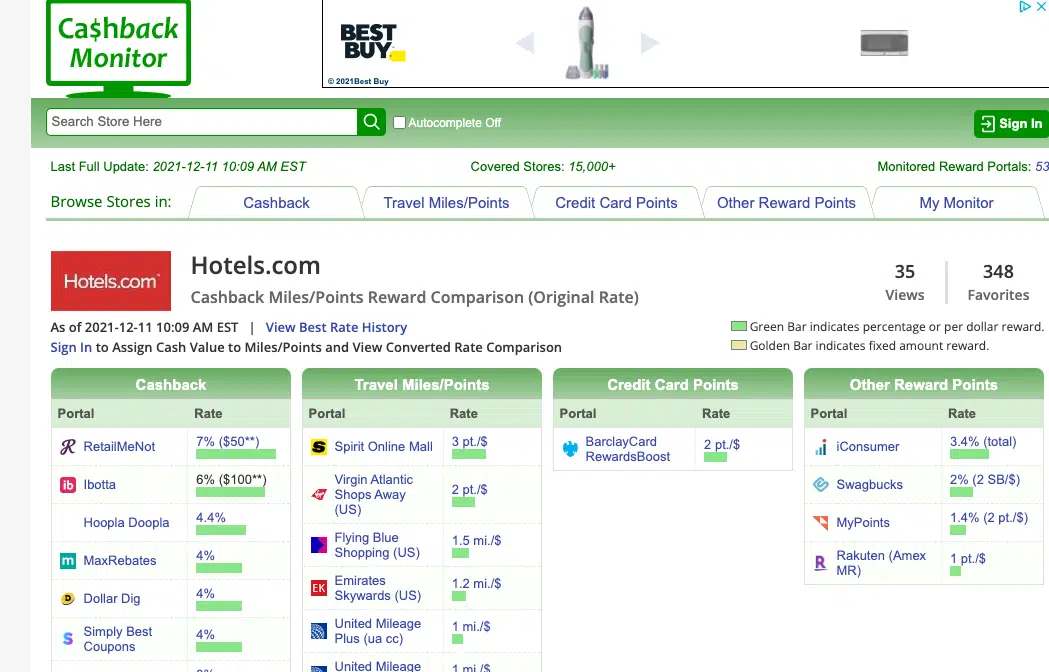Click the Virgin Atlantic 2 pt./$ rate
The height and width of the screenshot is (672, 1049).
click(469, 490)
